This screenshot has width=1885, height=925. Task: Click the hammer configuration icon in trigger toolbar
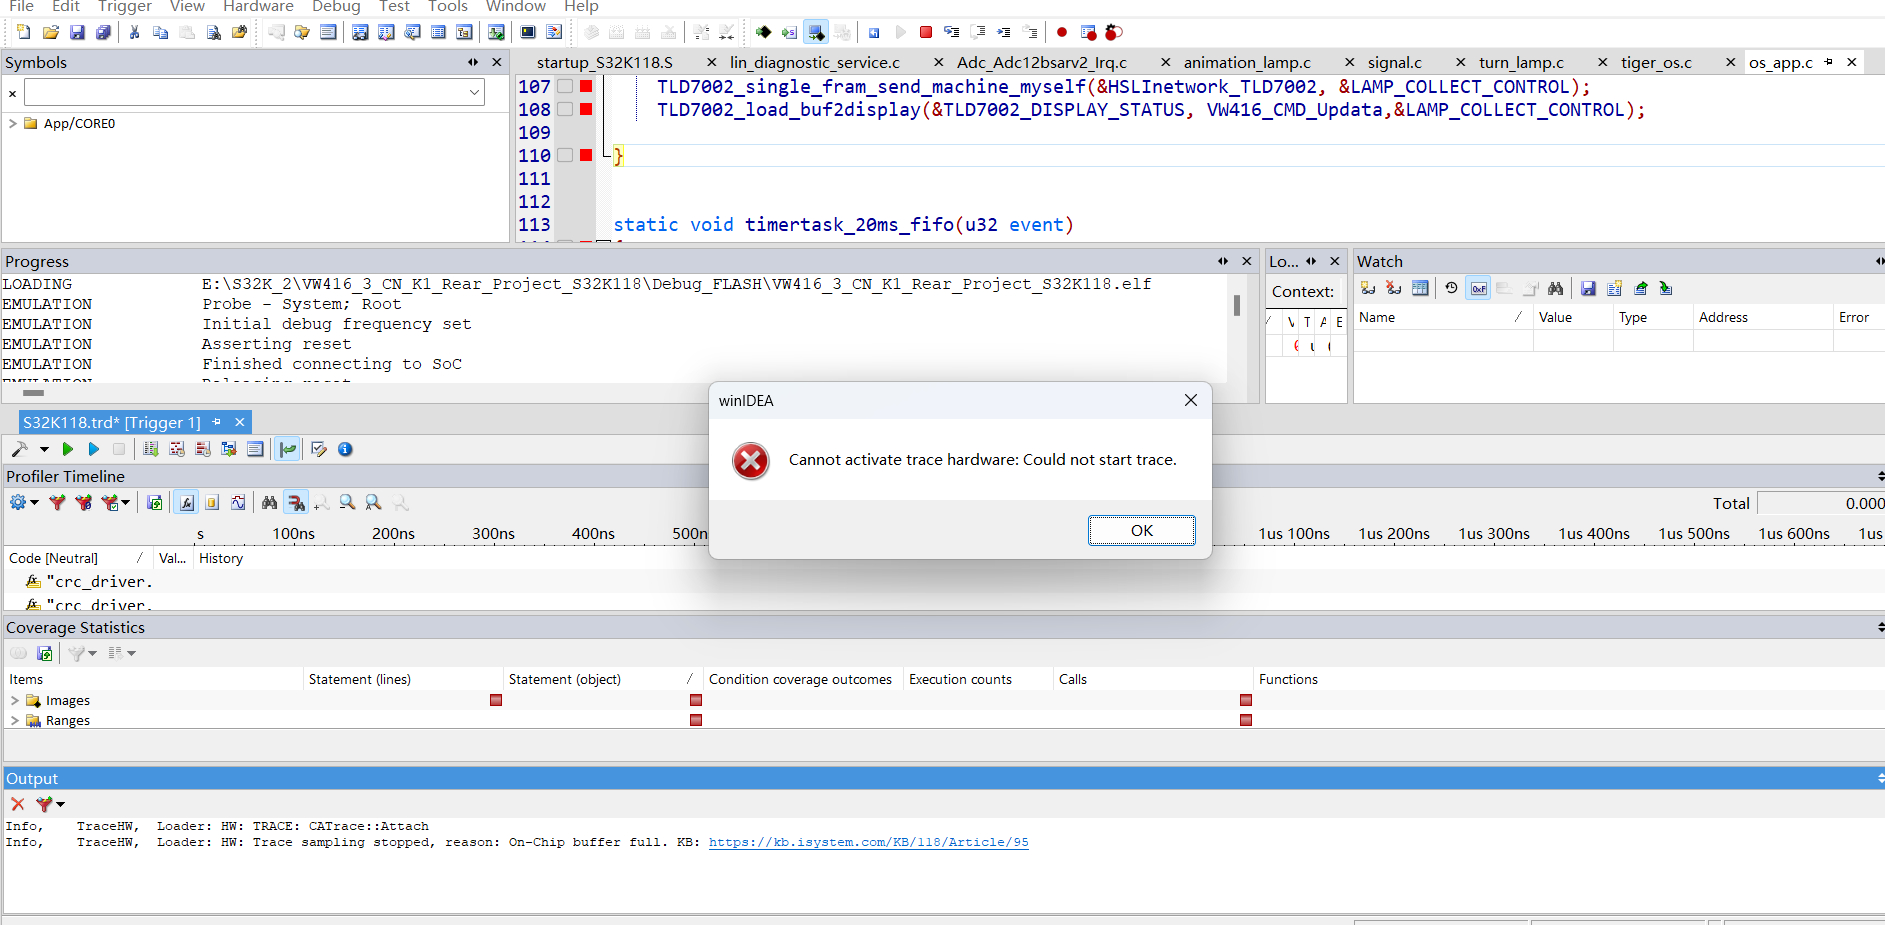click(20, 449)
